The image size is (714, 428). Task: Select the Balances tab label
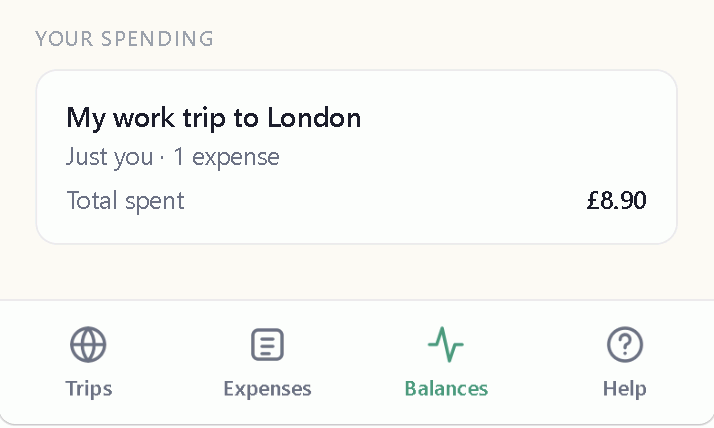point(446,389)
